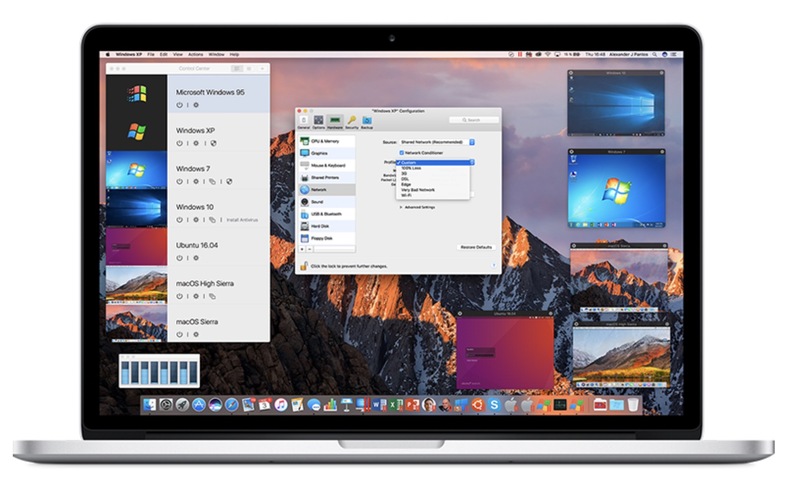Choose Wi-Fi profile option
This screenshot has height=494, width=800.
point(433,195)
